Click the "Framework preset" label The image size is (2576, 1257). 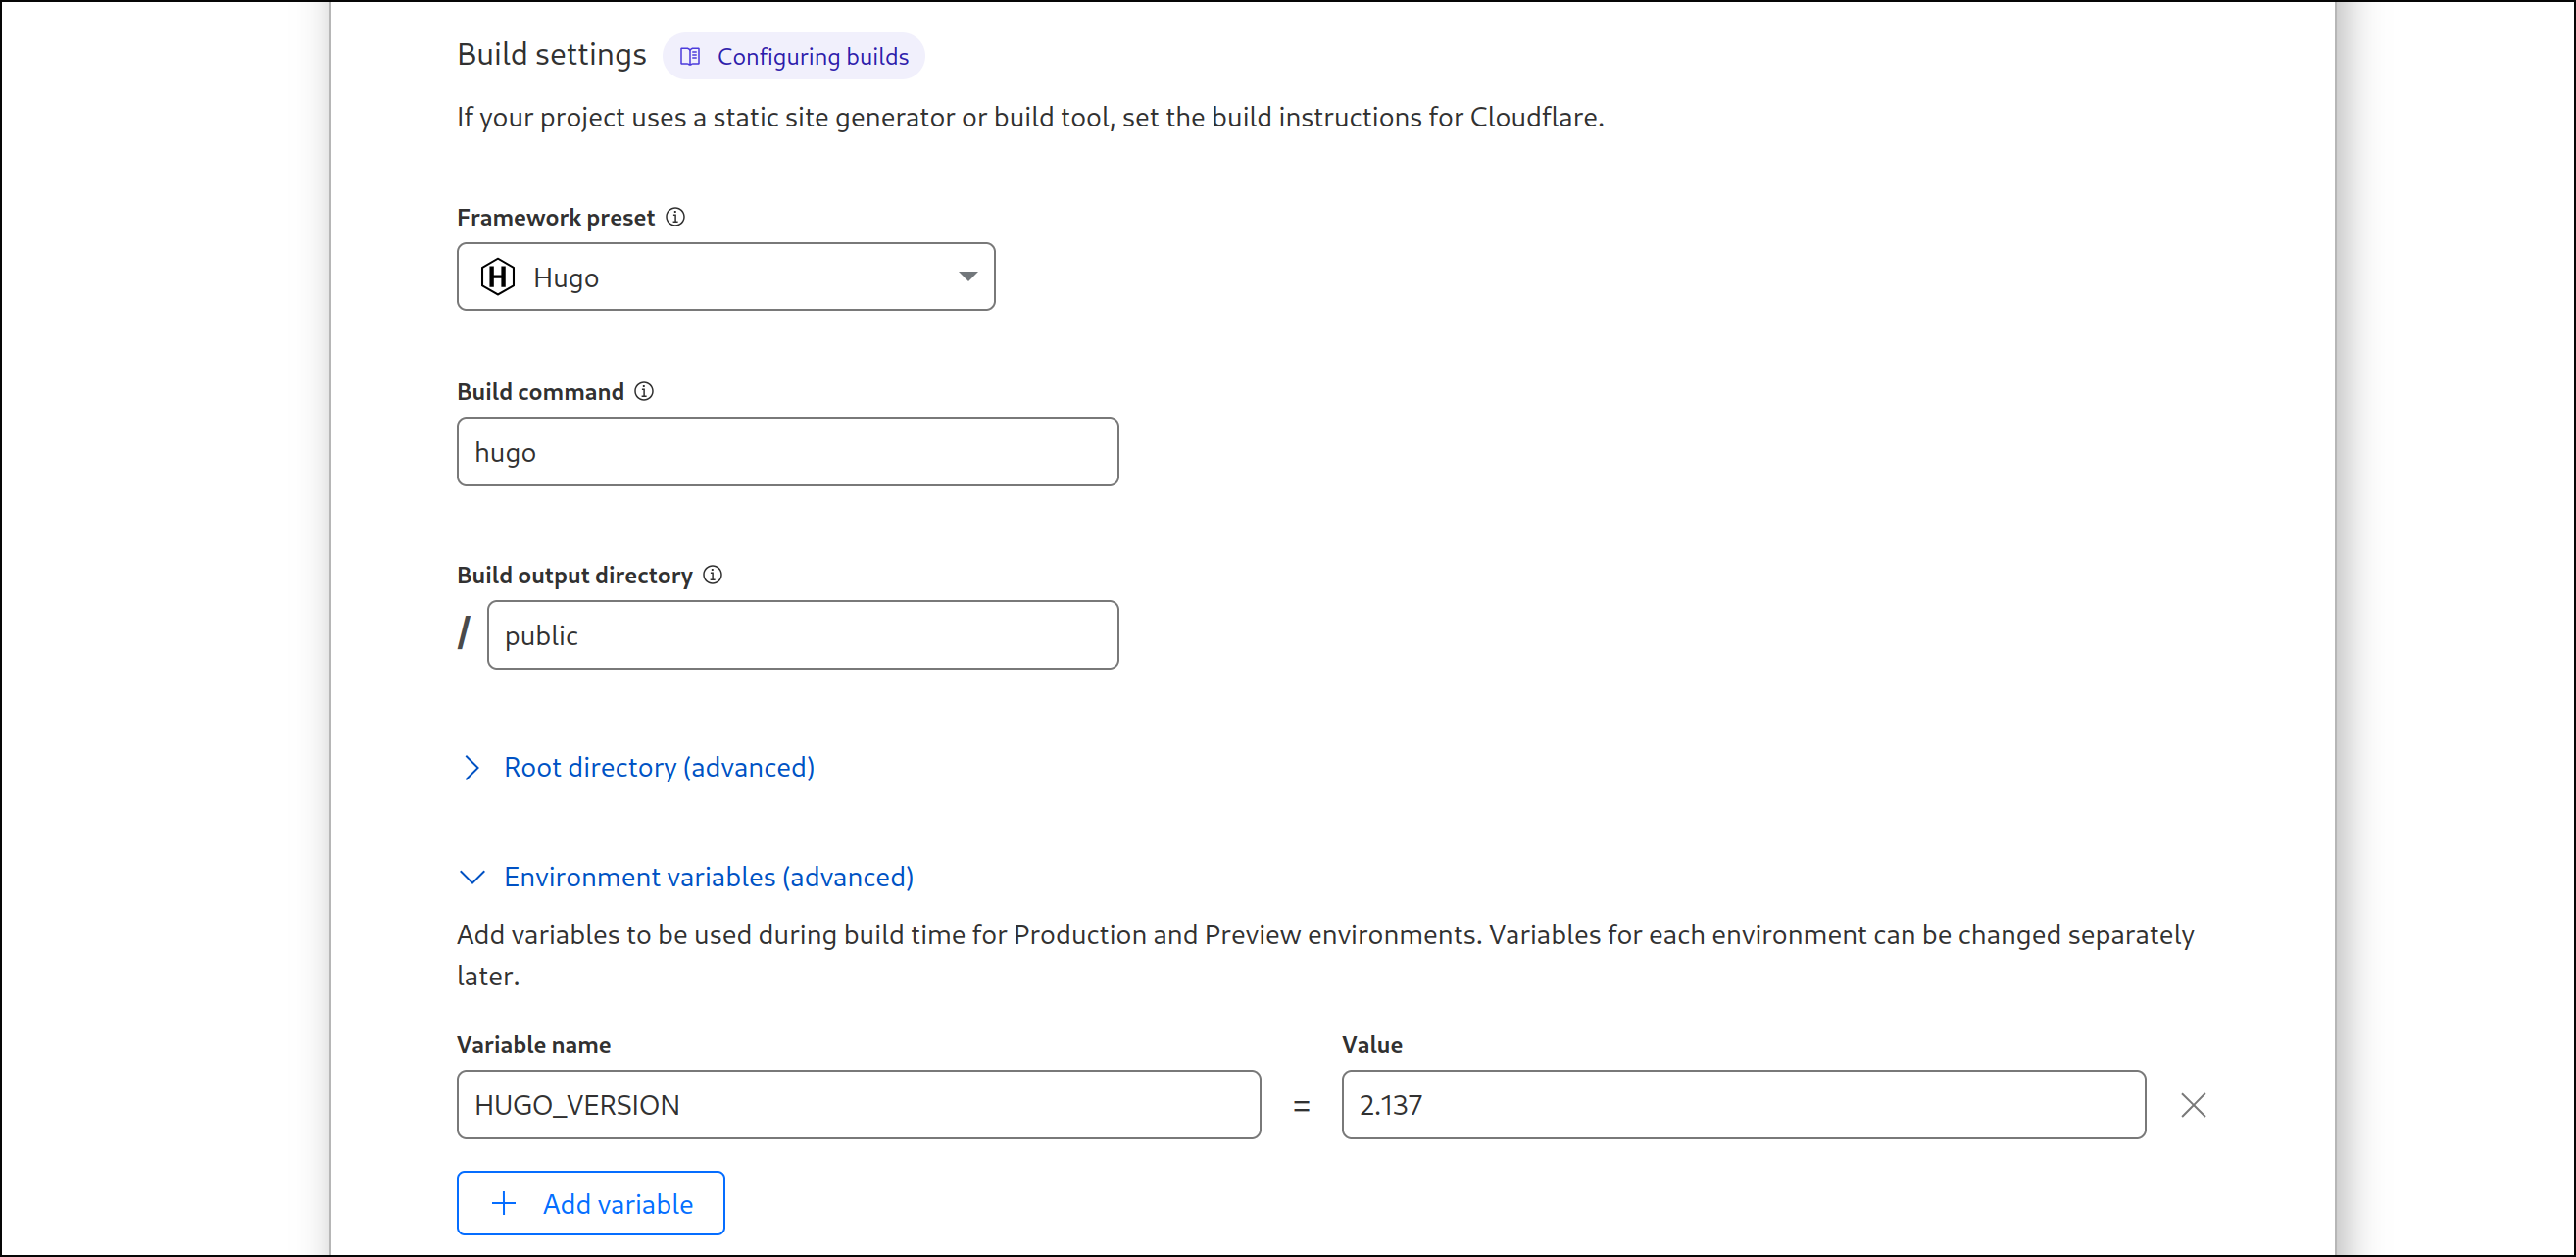point(556,218)
